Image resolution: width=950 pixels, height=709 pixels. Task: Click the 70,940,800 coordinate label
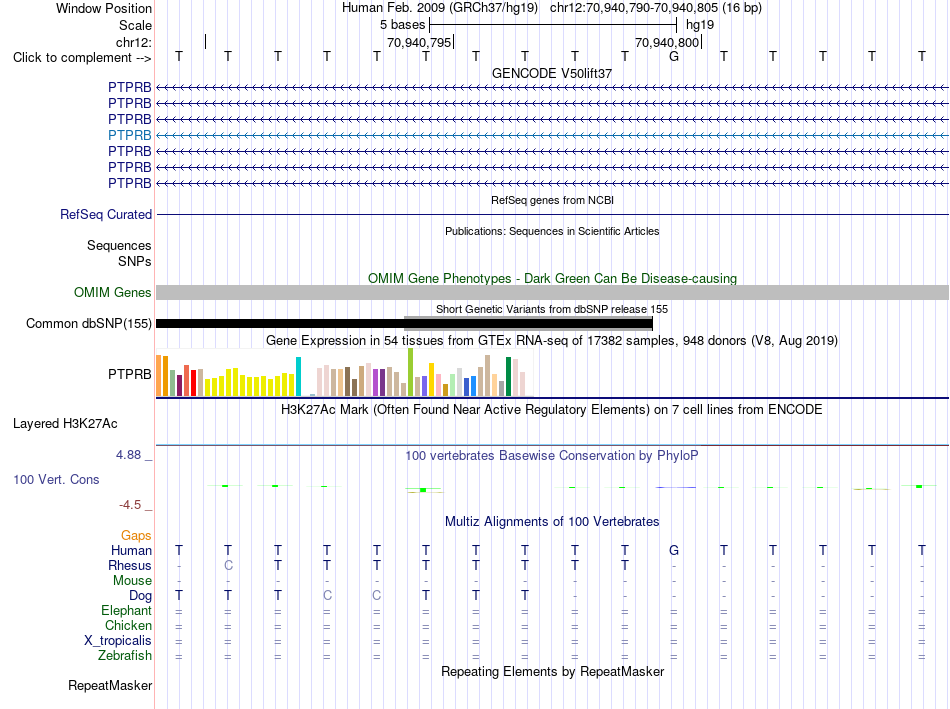[x=667, y=42]
